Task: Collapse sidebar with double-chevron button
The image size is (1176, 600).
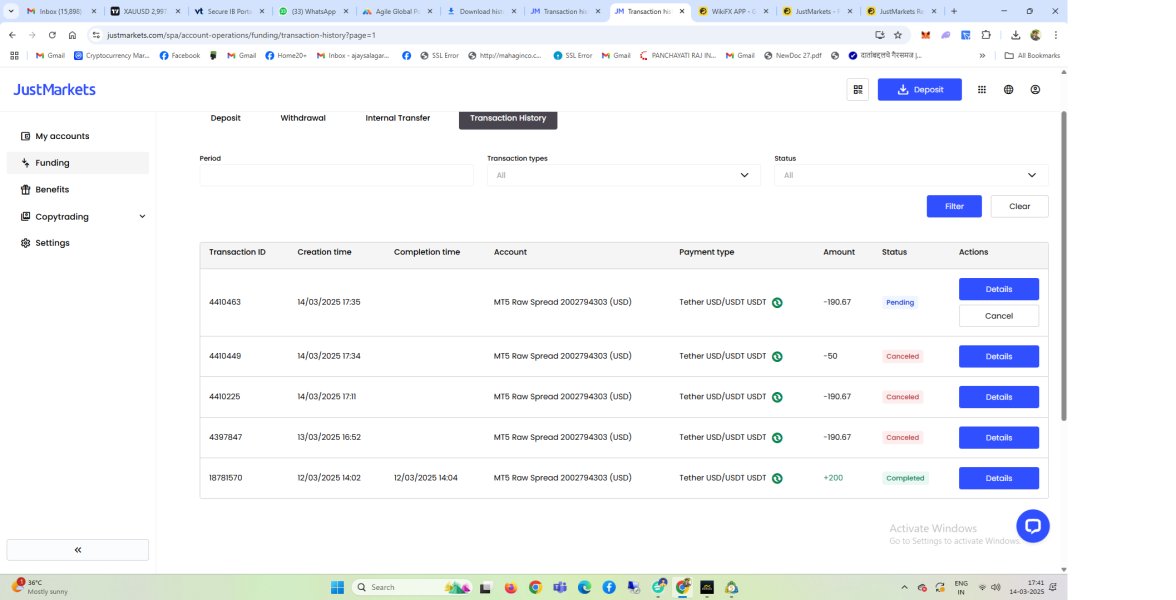Action: pos(77,550)
